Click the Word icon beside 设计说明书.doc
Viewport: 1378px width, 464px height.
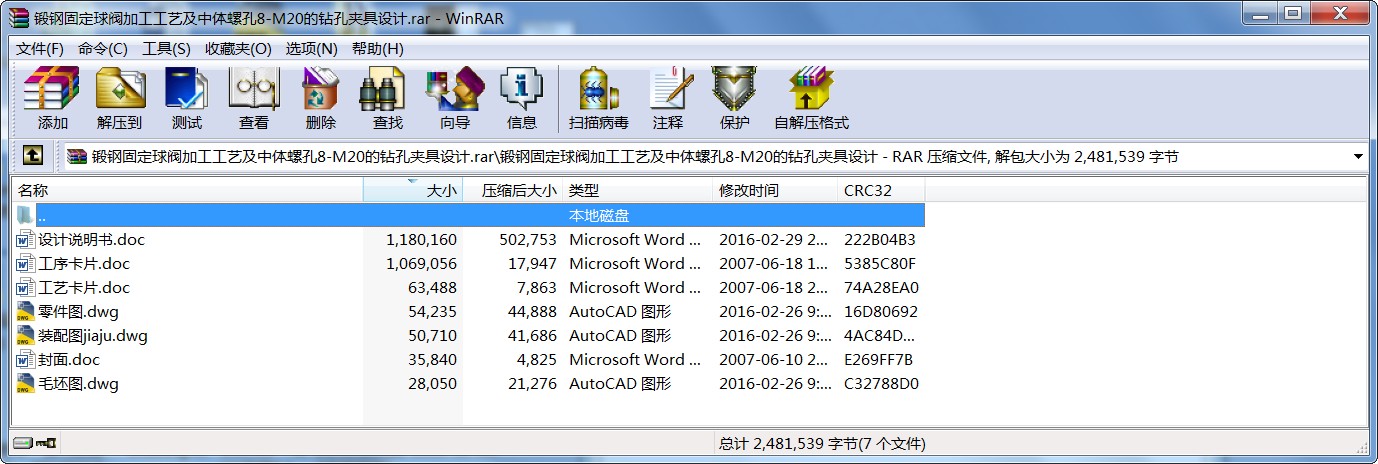(26, 240)
